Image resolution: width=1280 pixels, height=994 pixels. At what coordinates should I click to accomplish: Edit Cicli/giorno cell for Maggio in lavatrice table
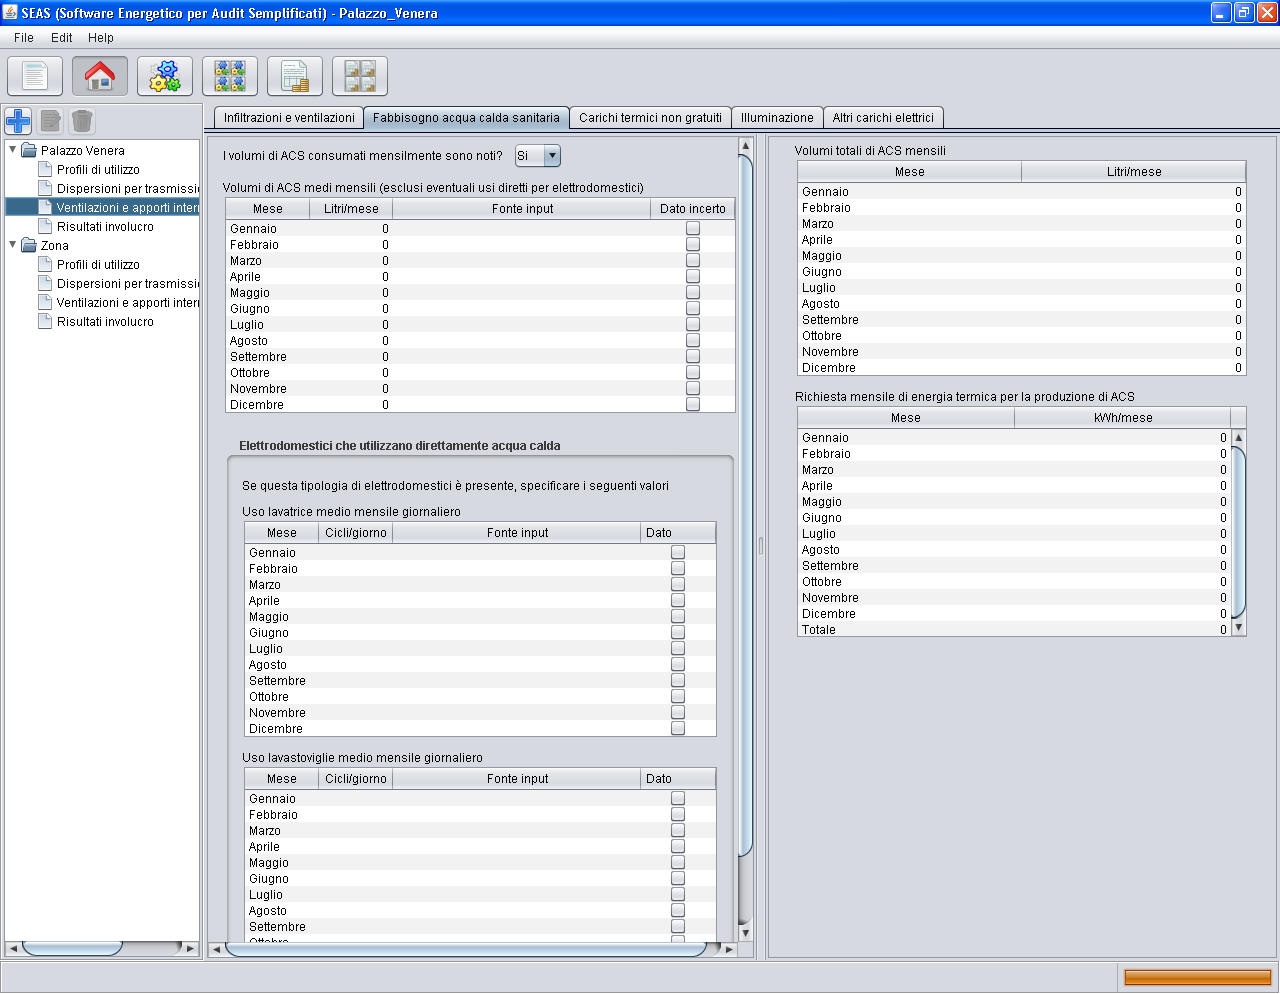[356, 617]
